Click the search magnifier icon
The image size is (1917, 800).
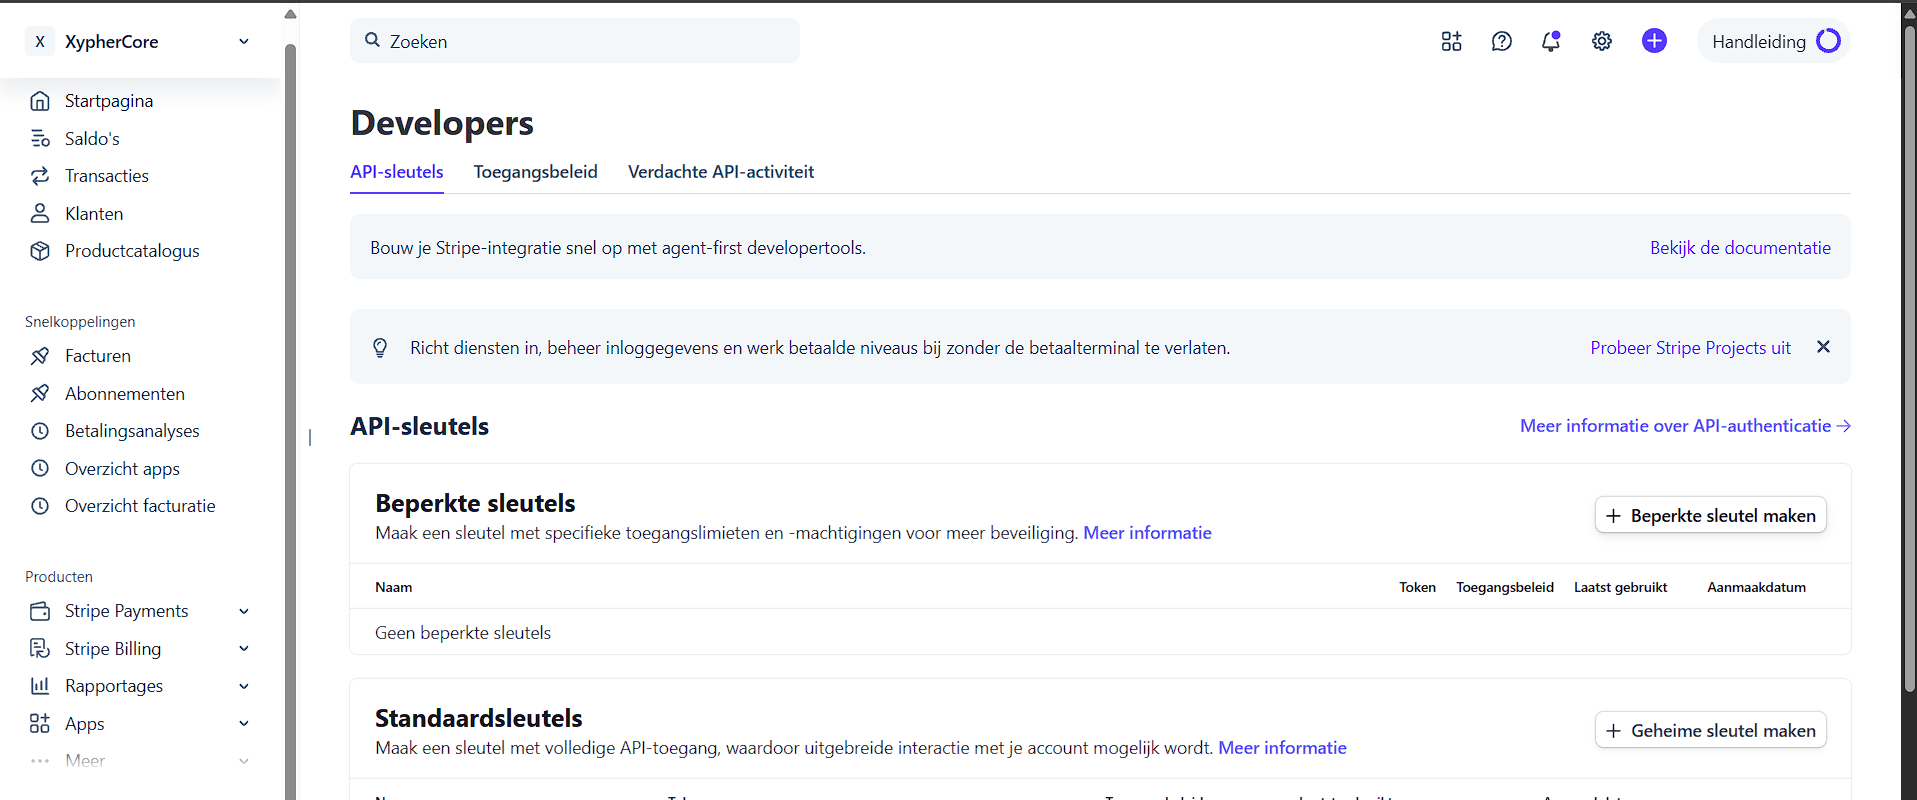coord(372,40)
